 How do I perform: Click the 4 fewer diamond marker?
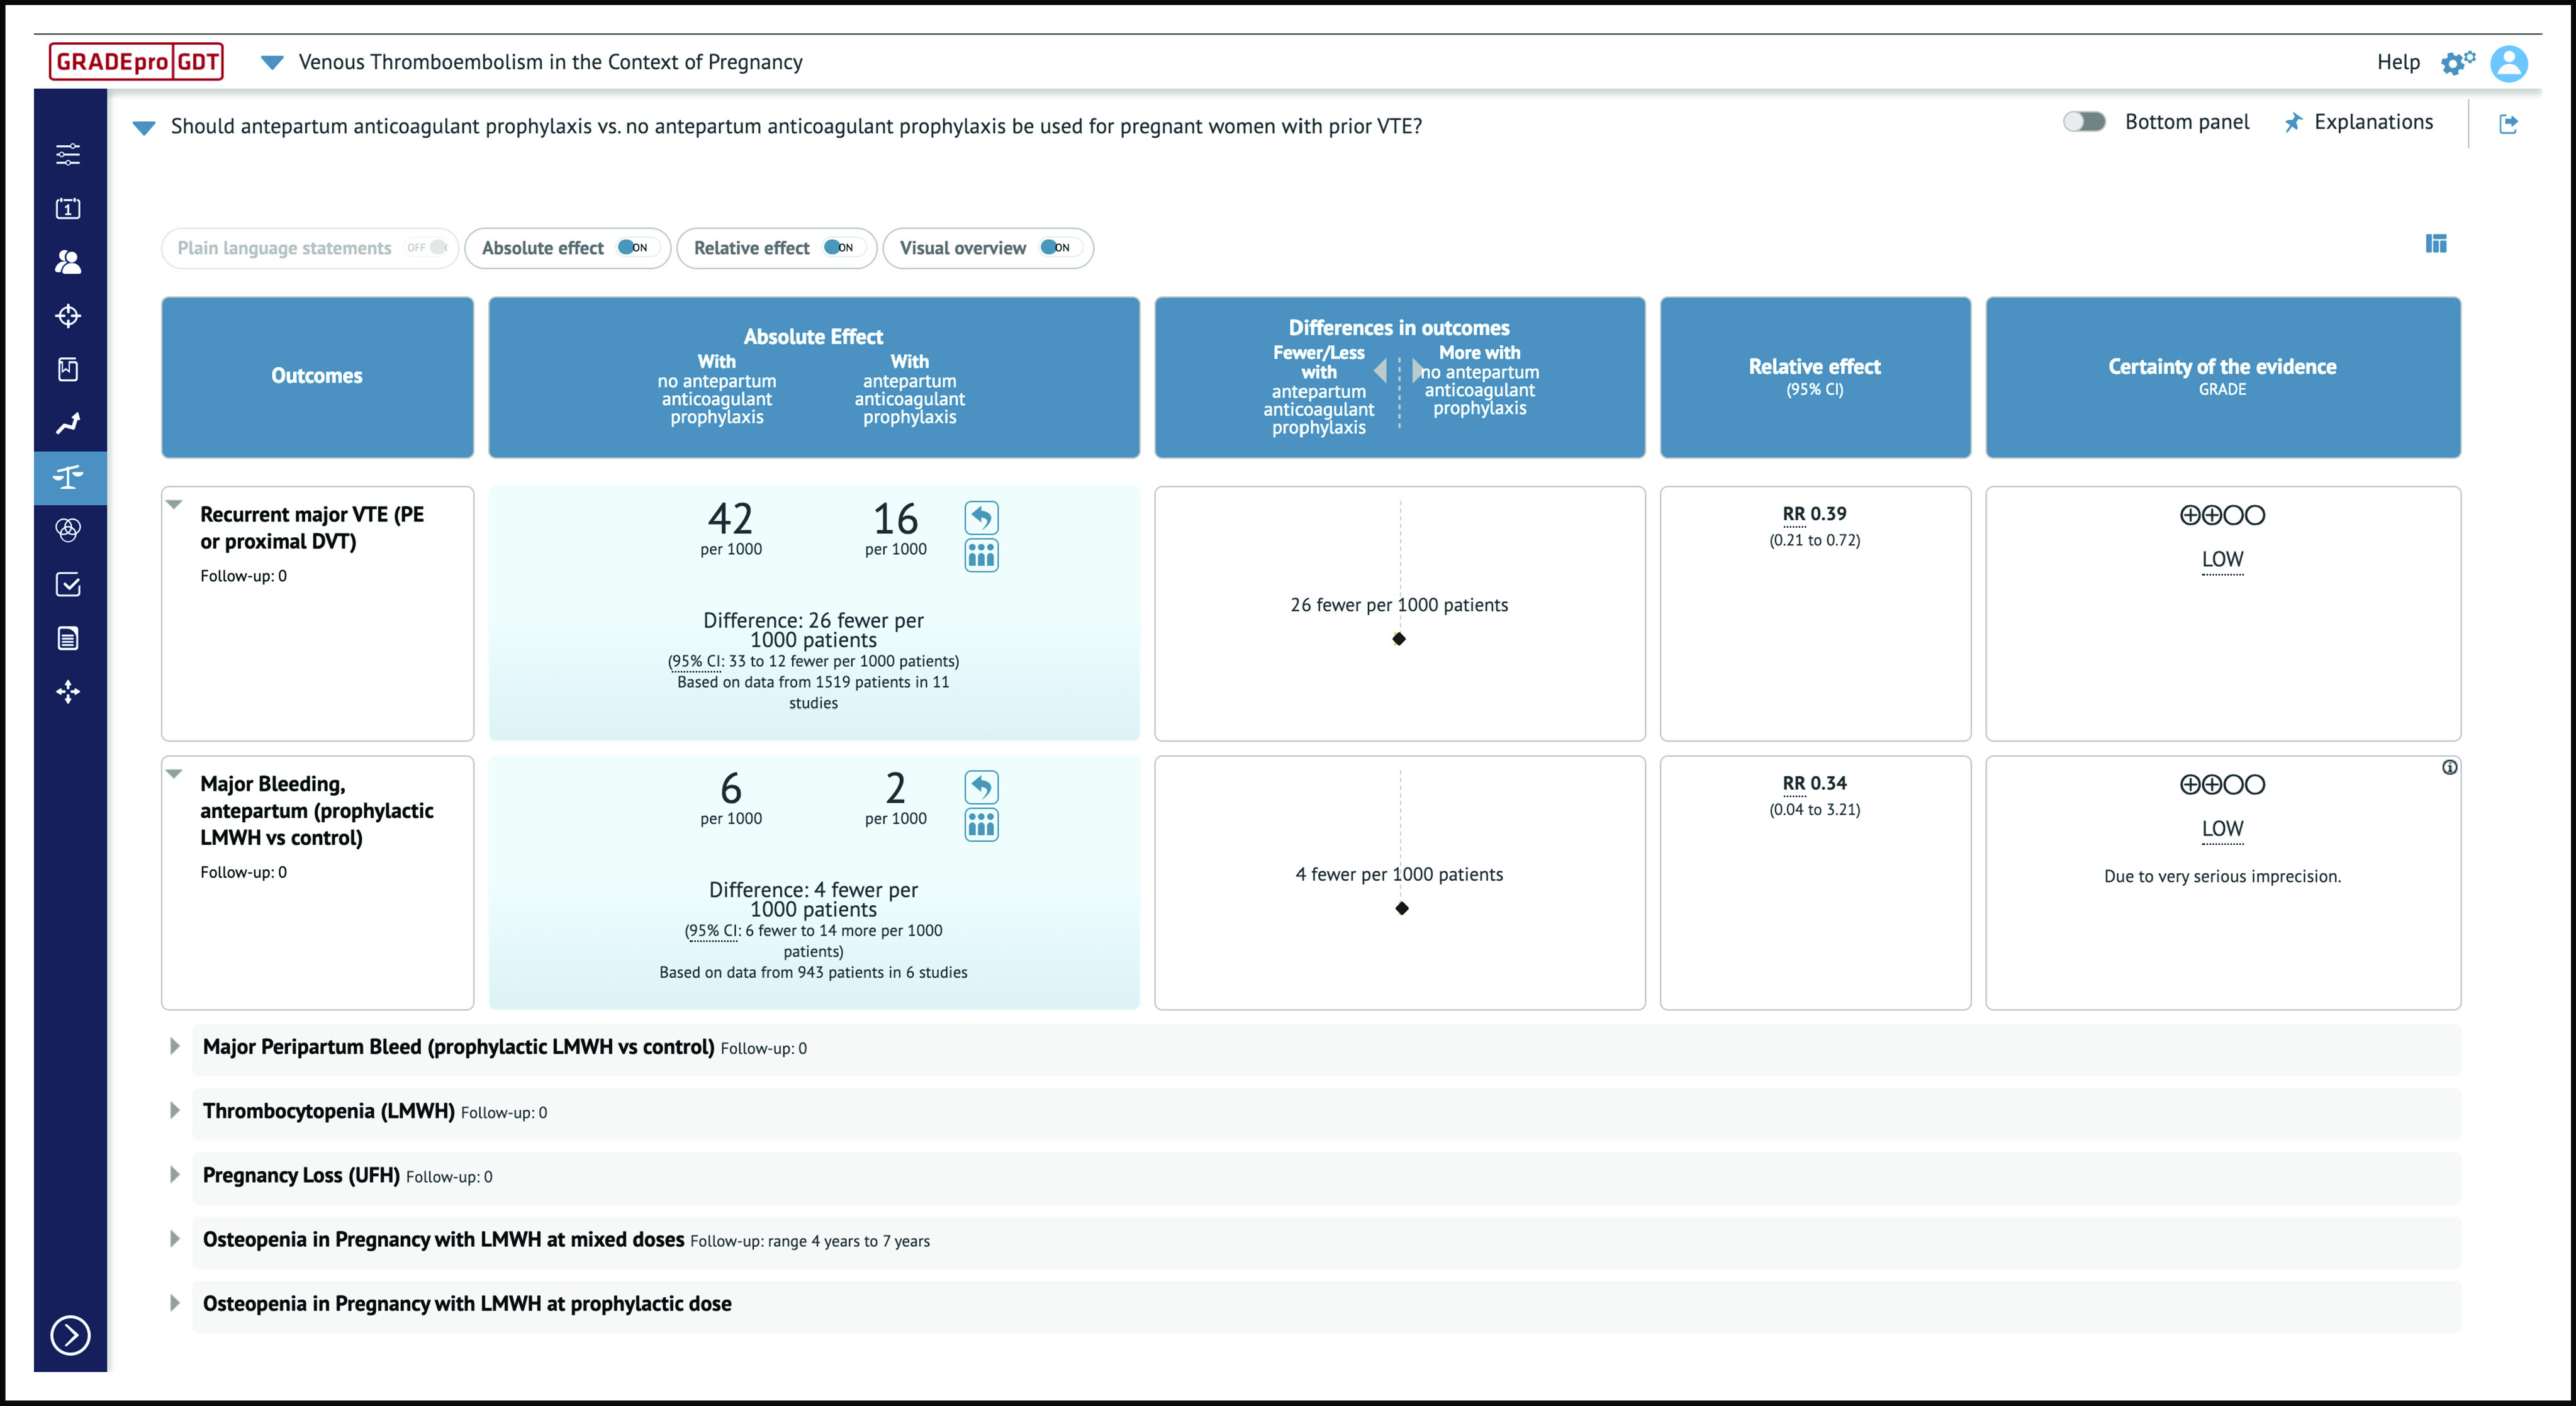(1402, 908)
